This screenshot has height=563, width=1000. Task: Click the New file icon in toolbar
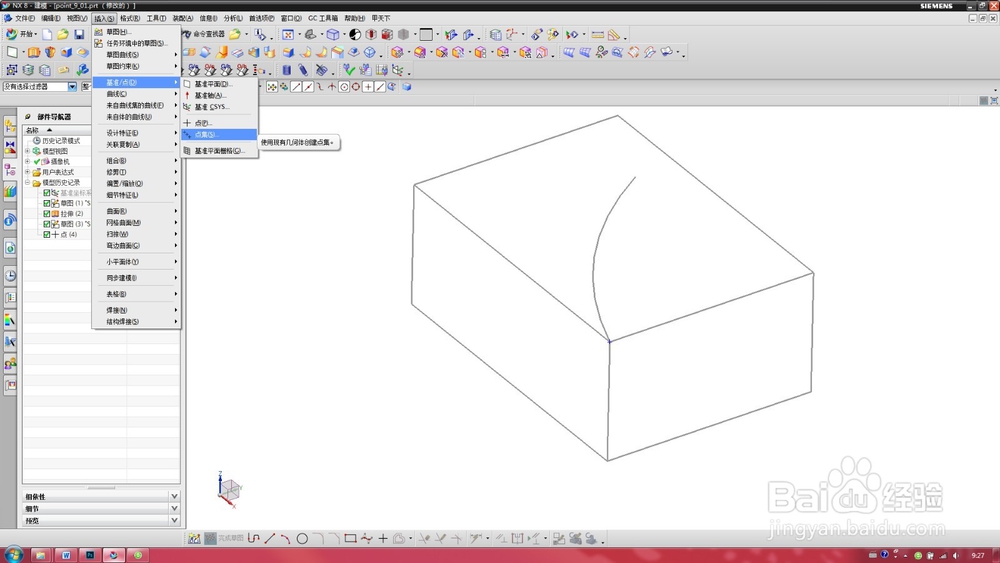click(48, 34)
